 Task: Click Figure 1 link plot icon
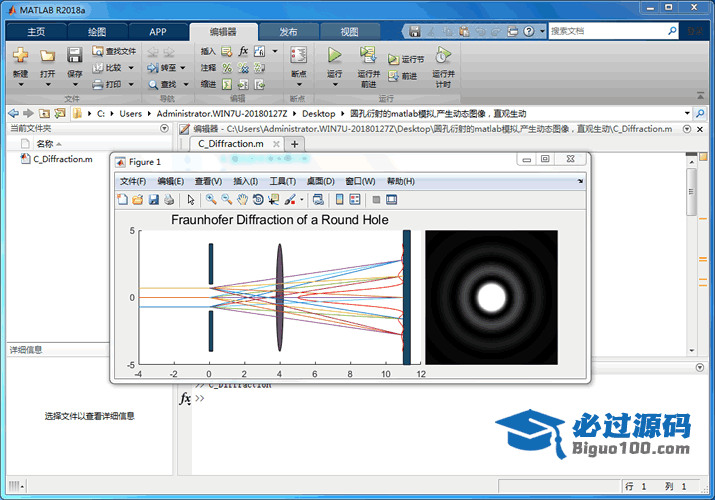[318, 200]
